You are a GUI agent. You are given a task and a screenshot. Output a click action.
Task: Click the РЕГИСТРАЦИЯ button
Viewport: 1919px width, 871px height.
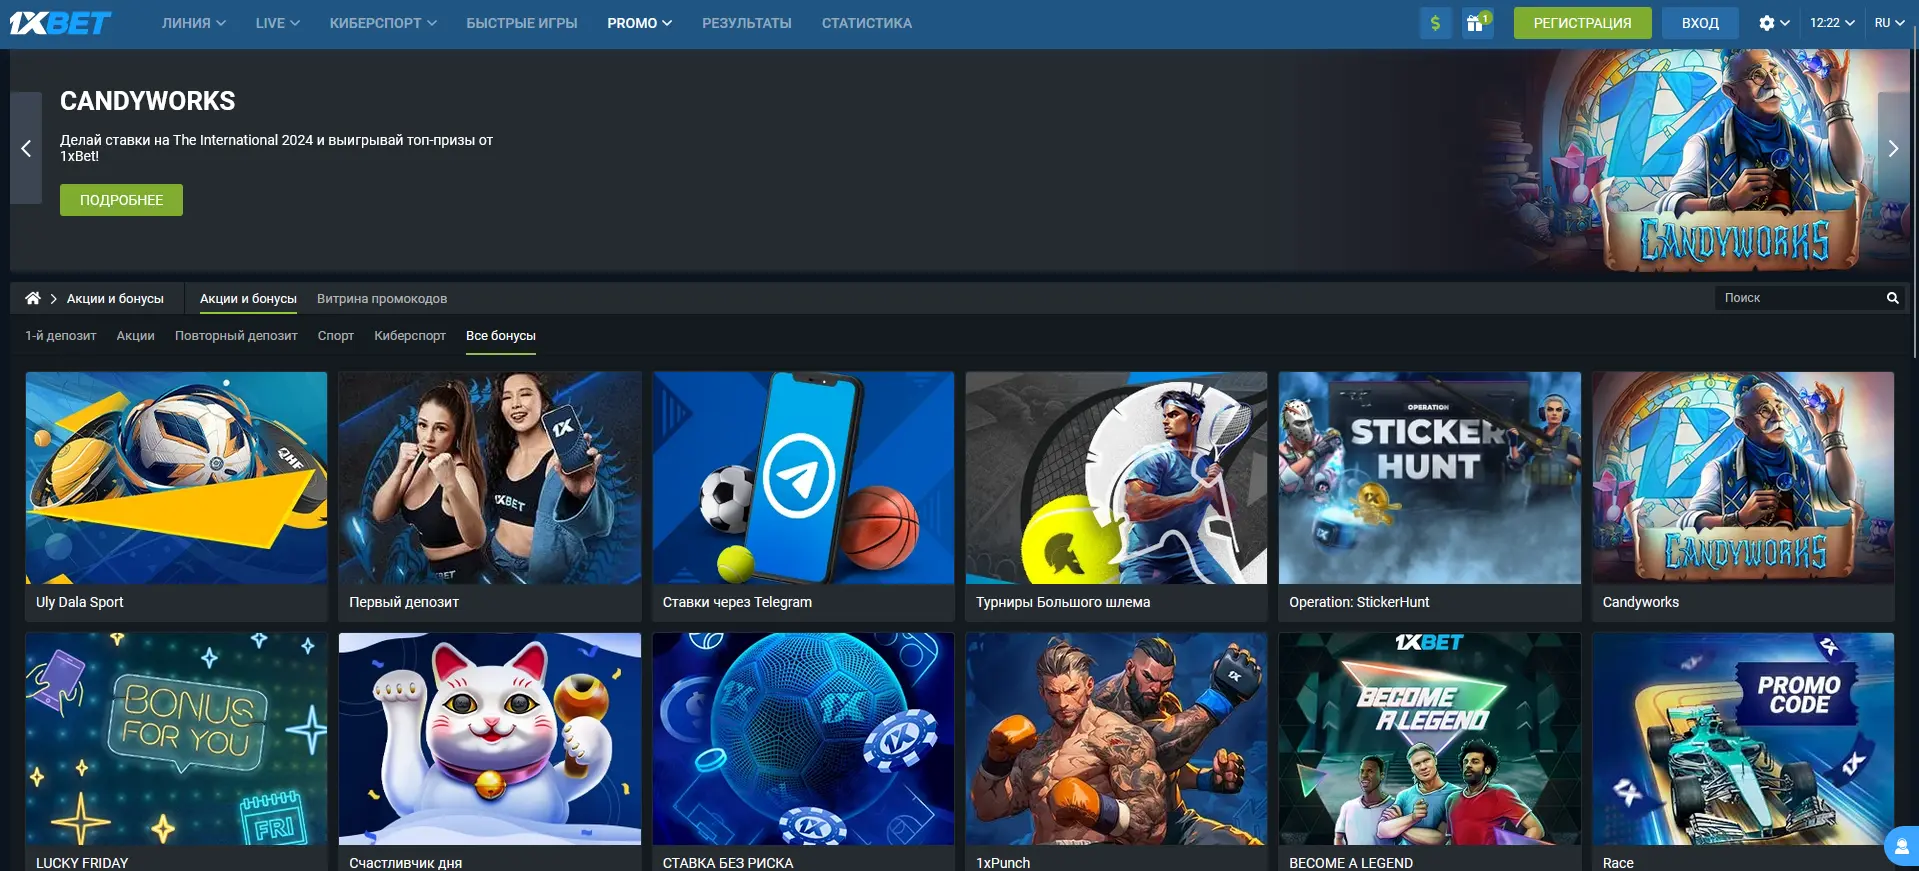coord(1582,23)
